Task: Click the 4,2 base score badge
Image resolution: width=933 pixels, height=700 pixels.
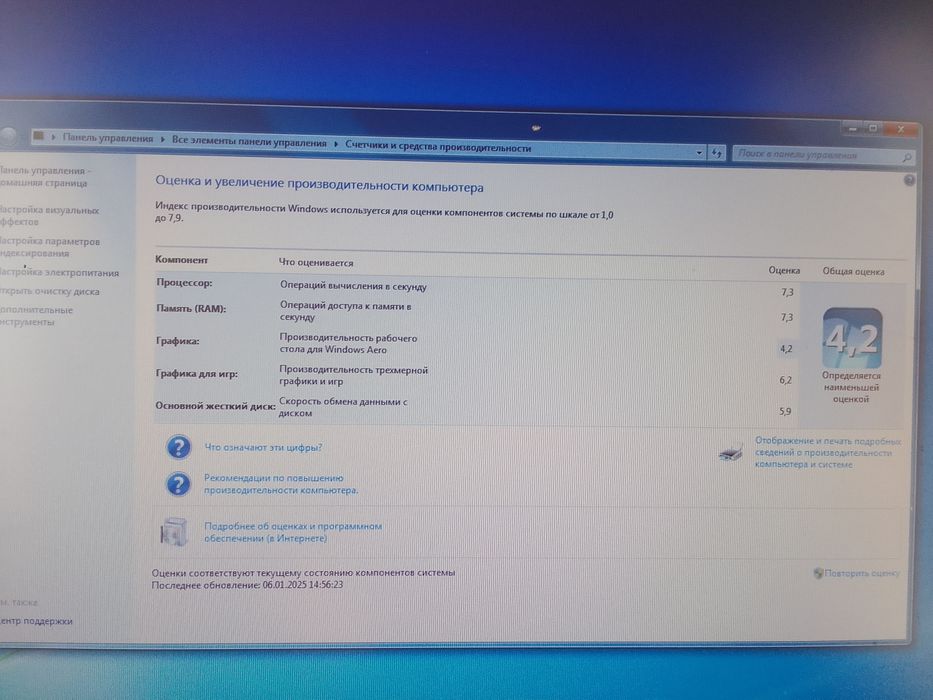Action: 852,339
